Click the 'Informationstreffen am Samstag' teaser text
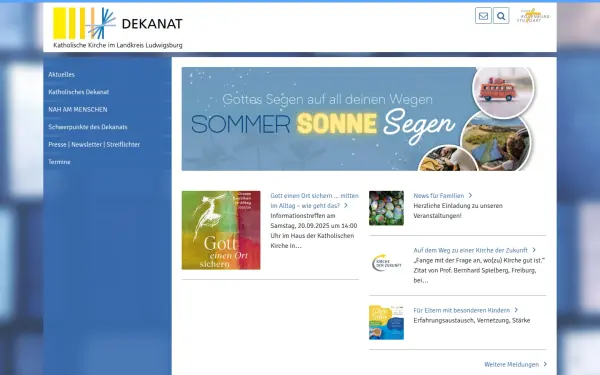The width and height of the screenshot is (600, 375). 314,231
